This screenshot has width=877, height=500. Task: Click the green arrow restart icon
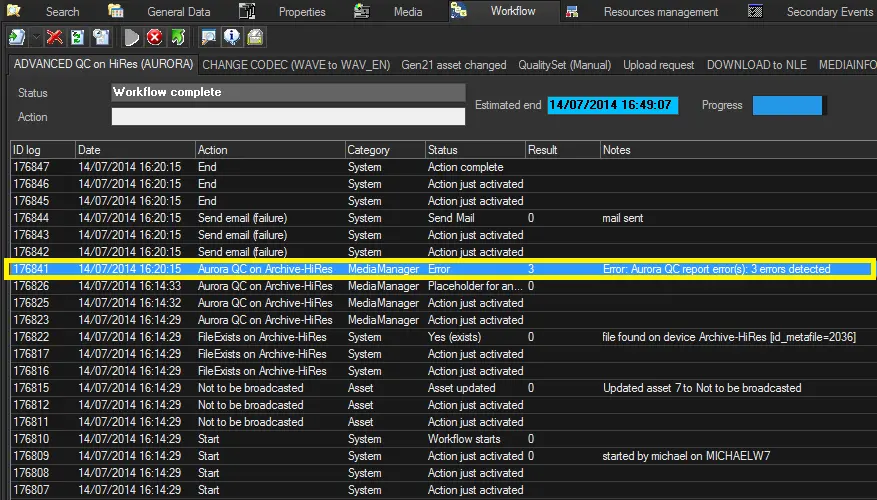(x=177, y=38)
